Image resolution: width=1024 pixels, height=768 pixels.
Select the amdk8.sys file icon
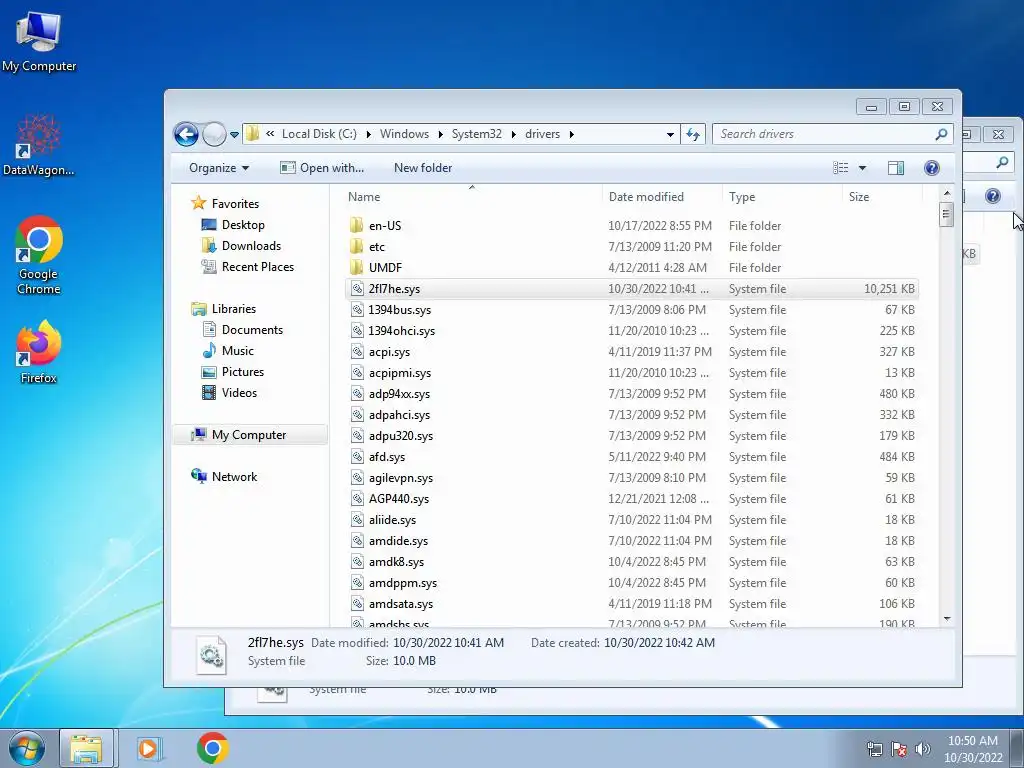(357, 562)
